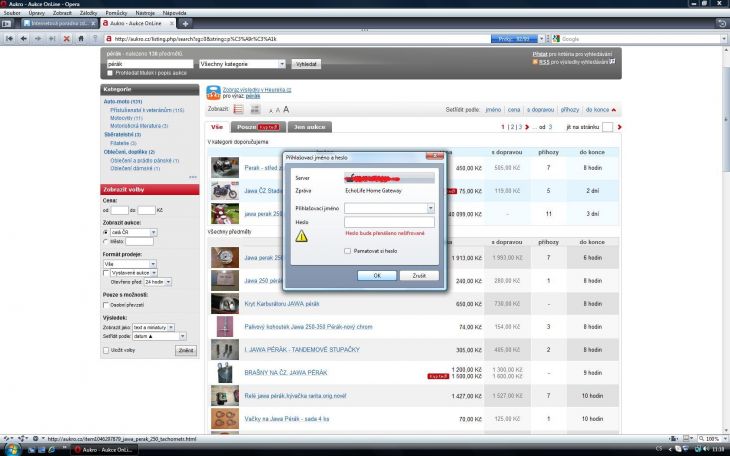The image size is (730, 456).
Task: Choose the largest font size A
Action: tap(286, 109)
